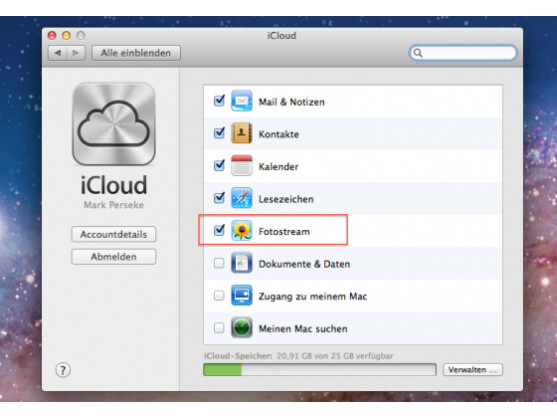Select the Lesezeichen label

pos(286,199)
